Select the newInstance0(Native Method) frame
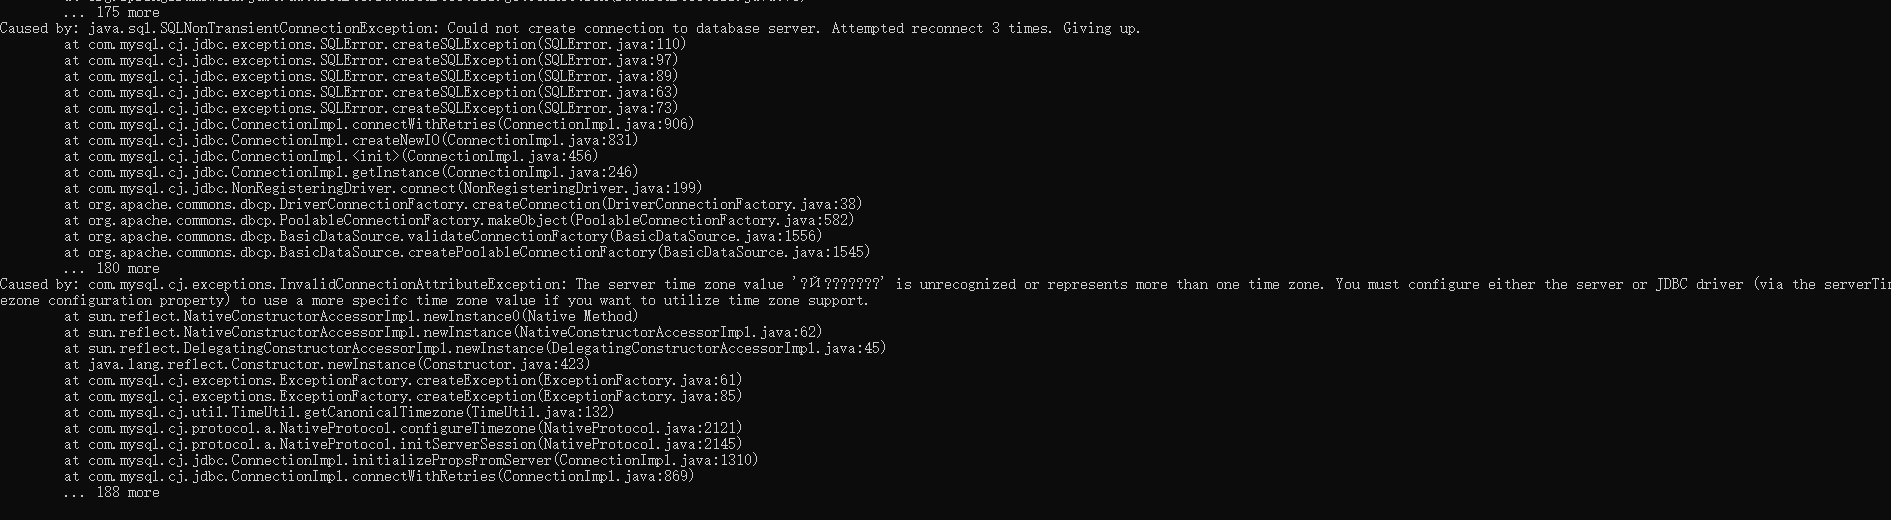Image resolution: width=1891 pixels, height=520 pixels. pyautogui.click(x=351, y=316)
